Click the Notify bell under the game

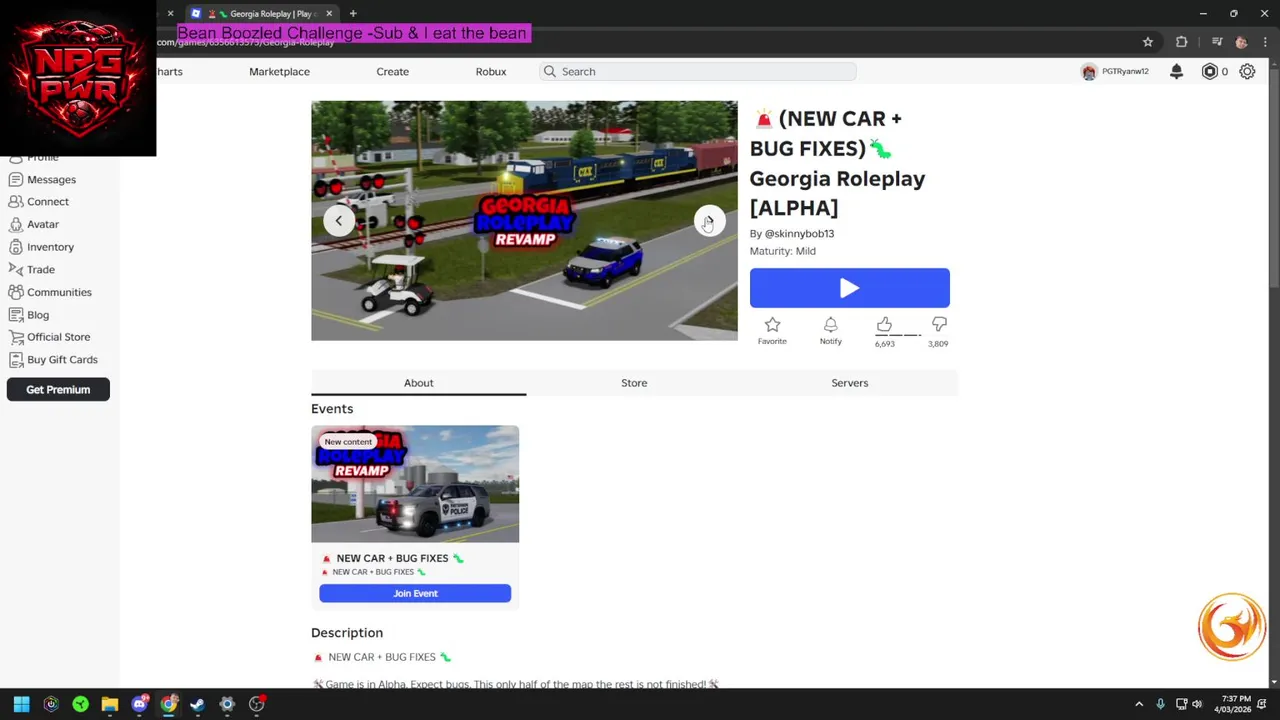pos(830,324)
